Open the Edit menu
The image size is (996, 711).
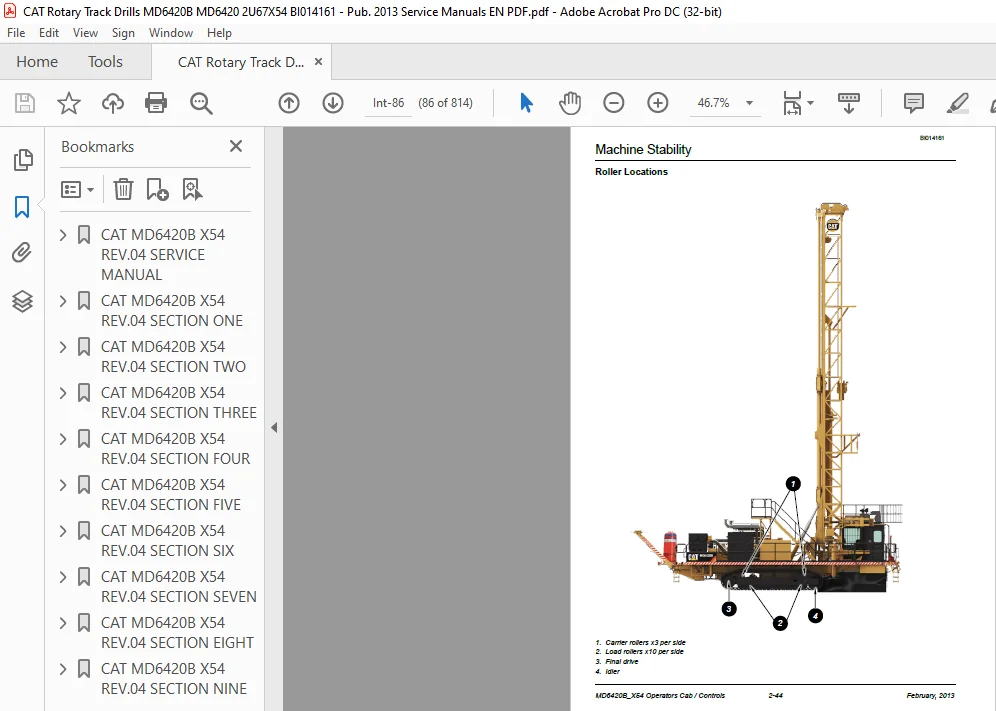[x=49, y=33]
